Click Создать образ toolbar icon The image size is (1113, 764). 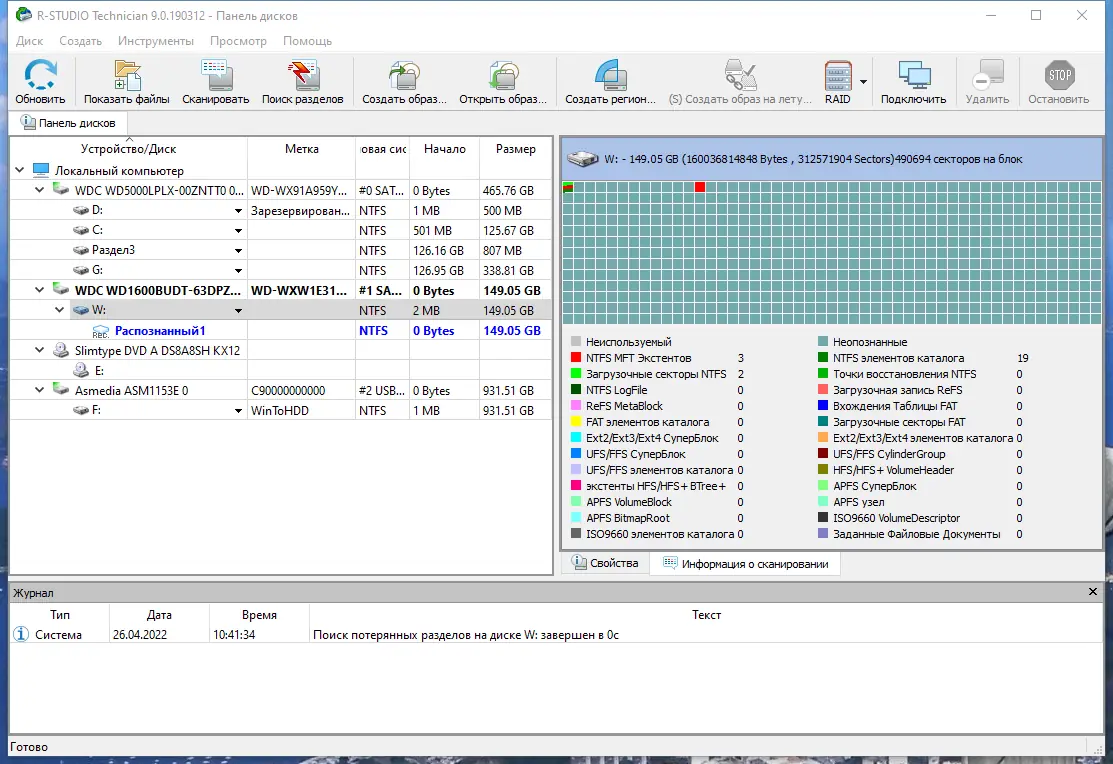[x=405, y=75]
